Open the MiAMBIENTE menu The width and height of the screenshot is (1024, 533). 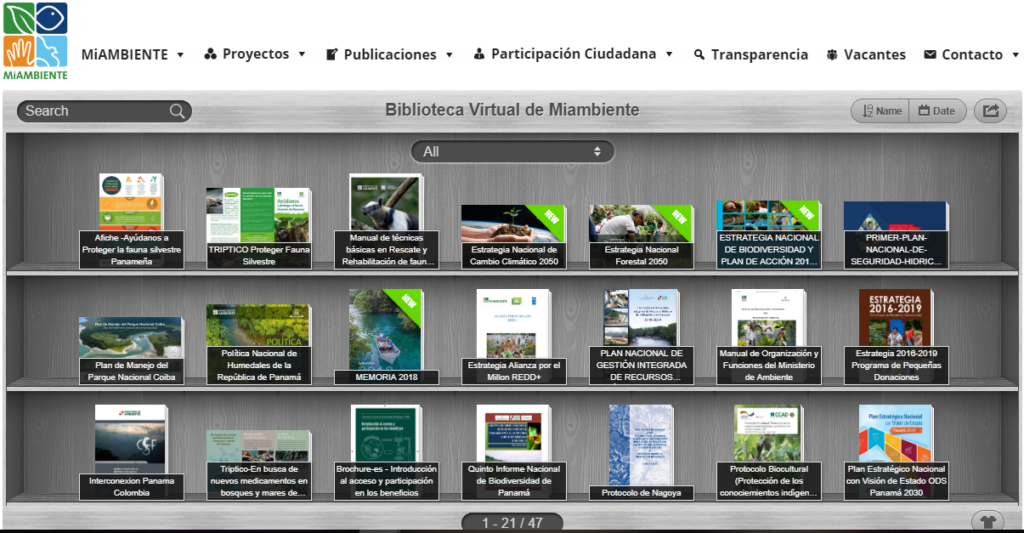click(x=132, y=54)
